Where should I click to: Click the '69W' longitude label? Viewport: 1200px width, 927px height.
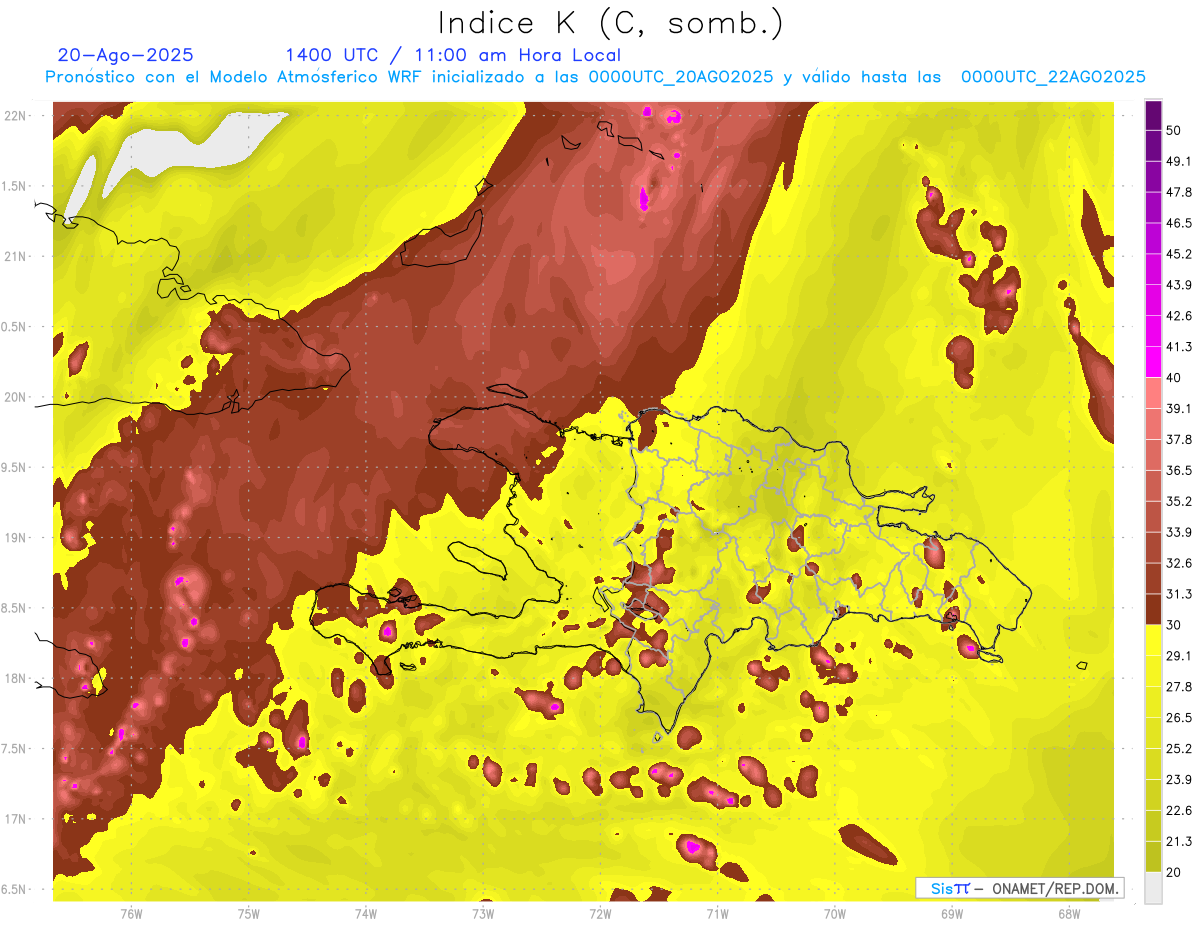tap(951, 914)
